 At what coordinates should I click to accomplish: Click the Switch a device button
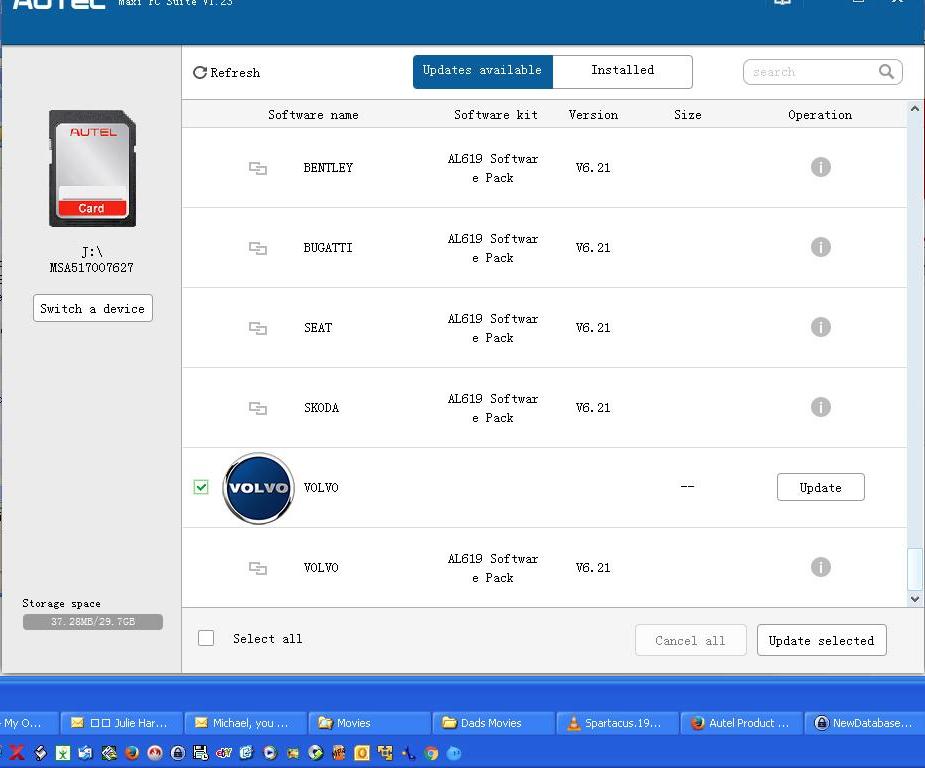point(92,308)
